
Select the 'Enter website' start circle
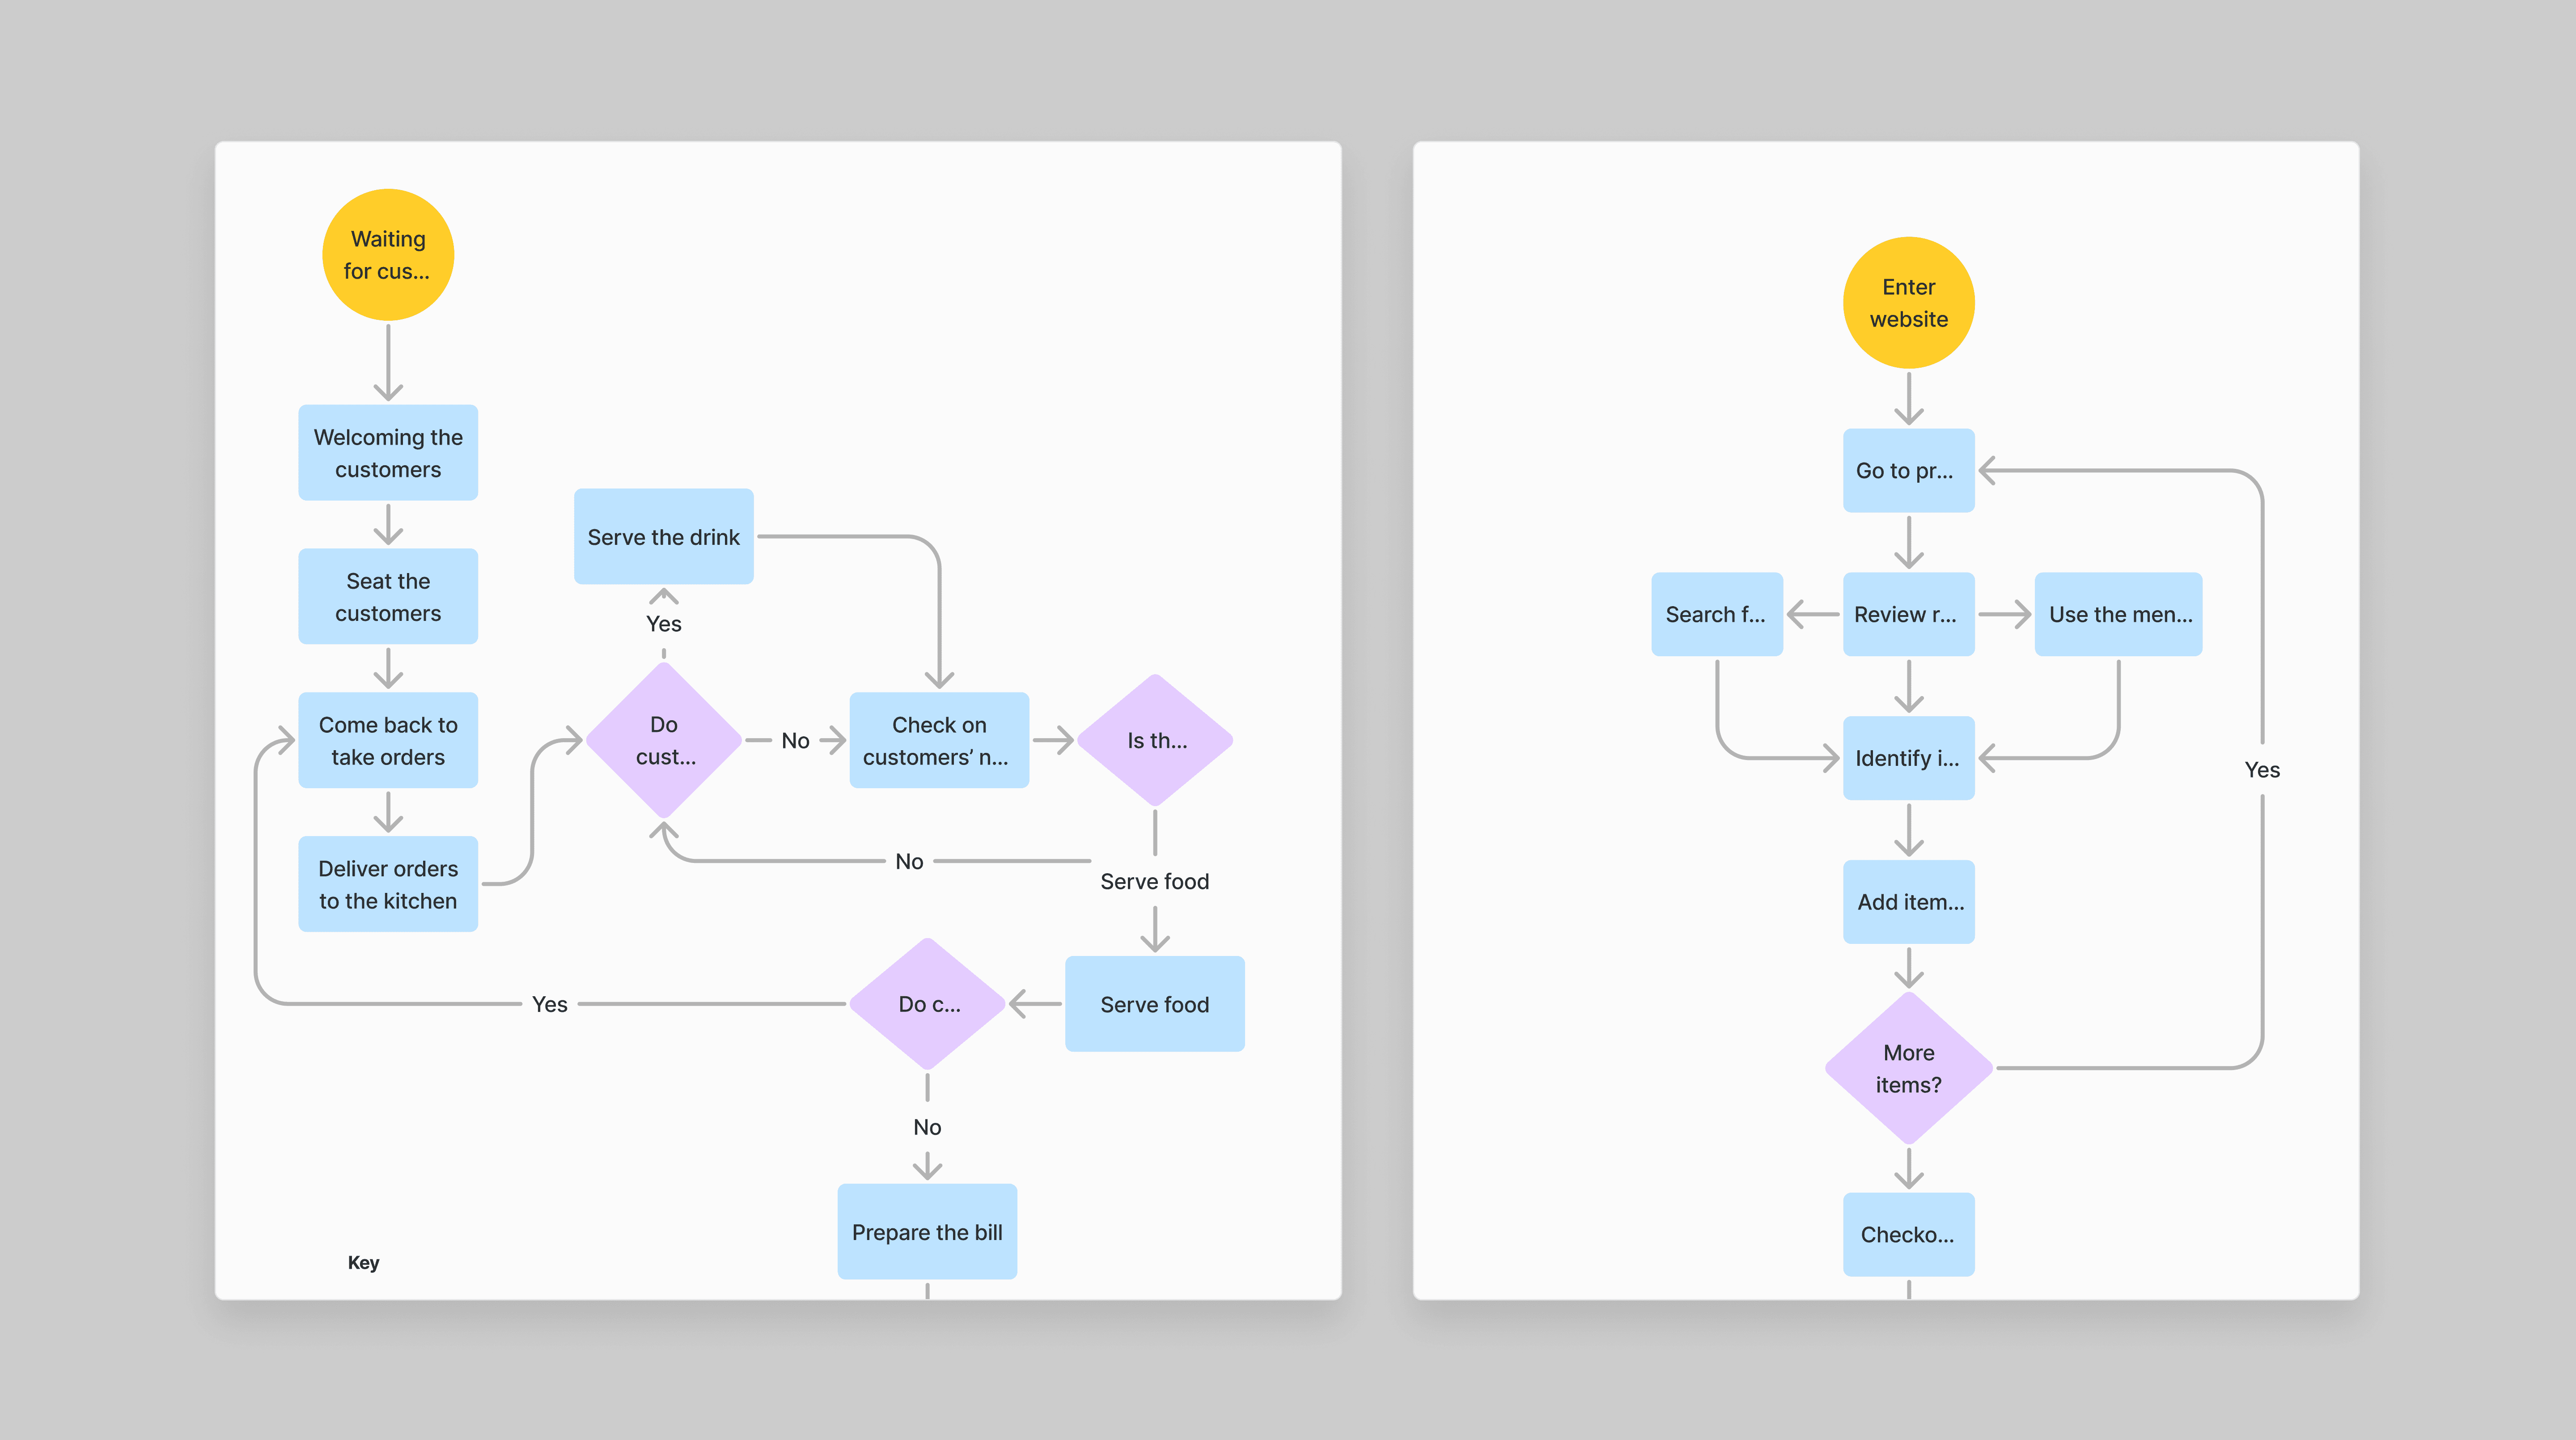[1908, 303]
